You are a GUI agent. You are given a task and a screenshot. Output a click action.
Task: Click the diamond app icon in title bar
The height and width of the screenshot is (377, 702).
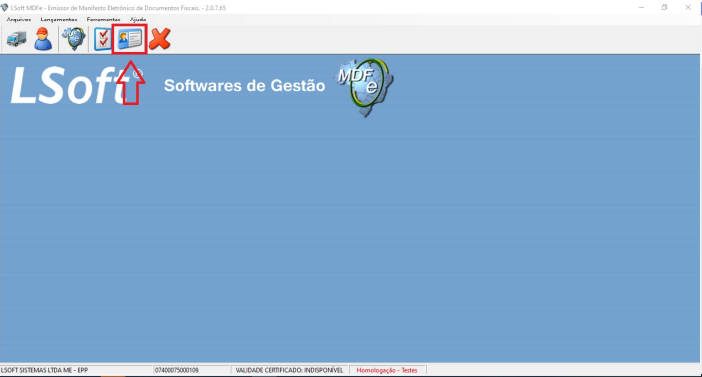[4, 8]
